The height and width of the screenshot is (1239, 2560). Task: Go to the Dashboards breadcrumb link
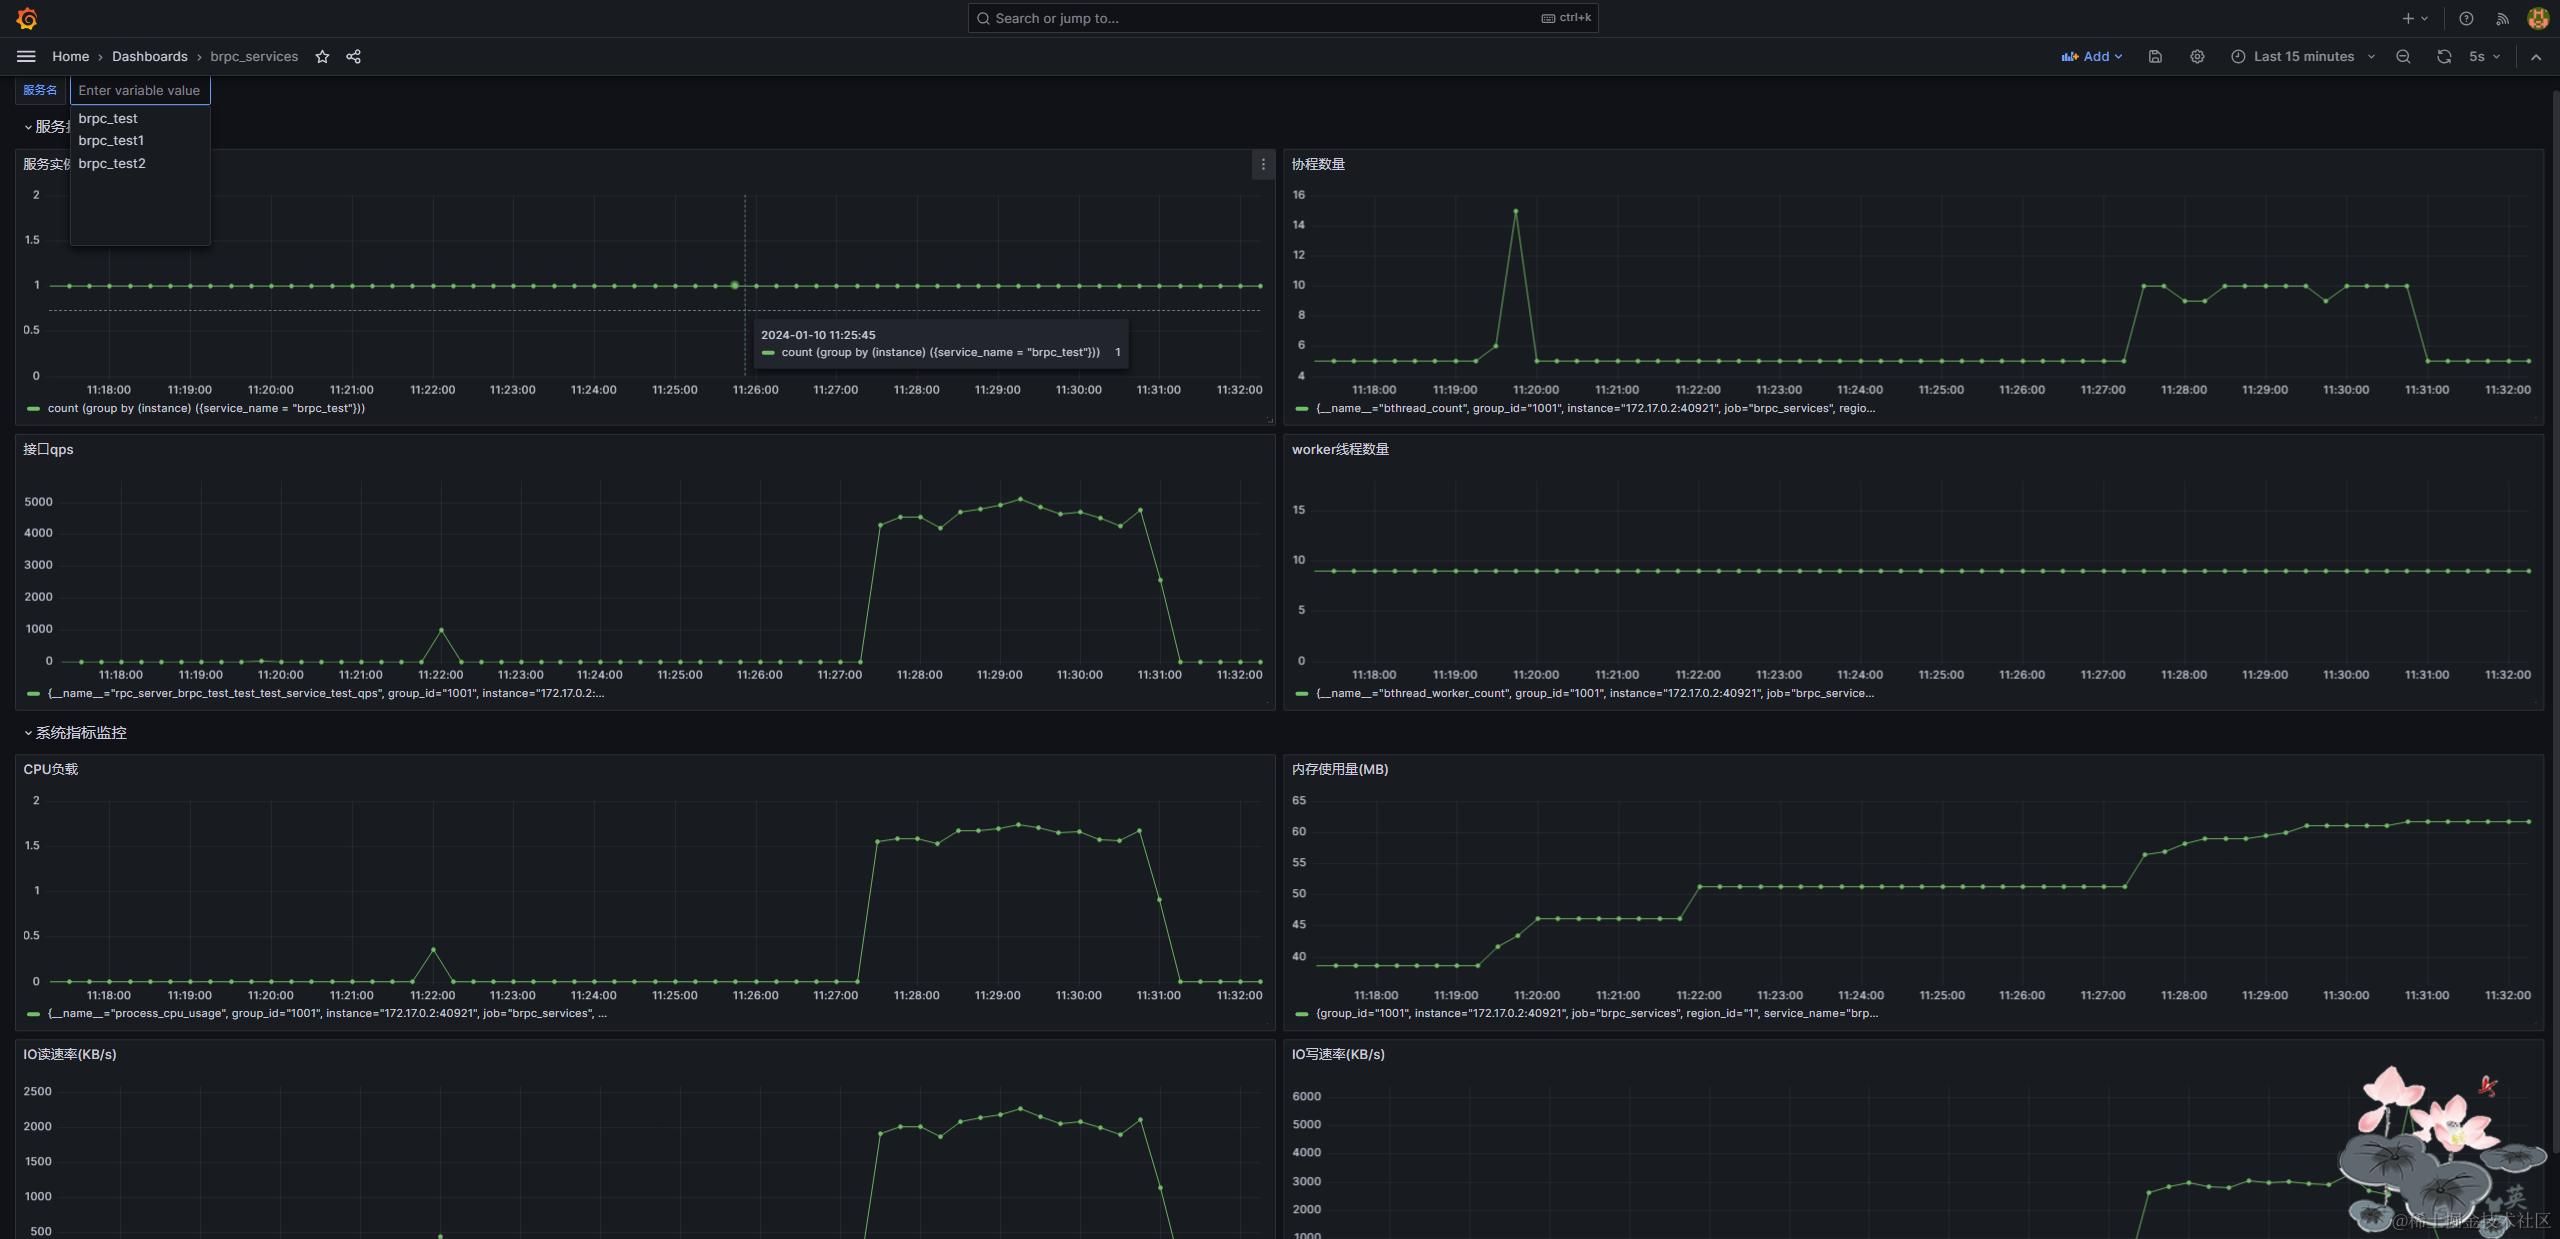[149, 57]
